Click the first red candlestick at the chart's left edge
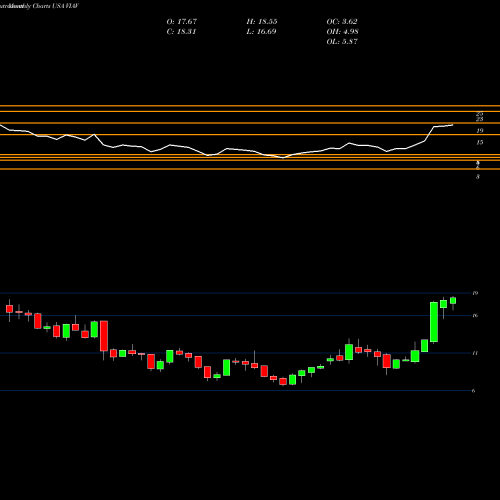 9,309
